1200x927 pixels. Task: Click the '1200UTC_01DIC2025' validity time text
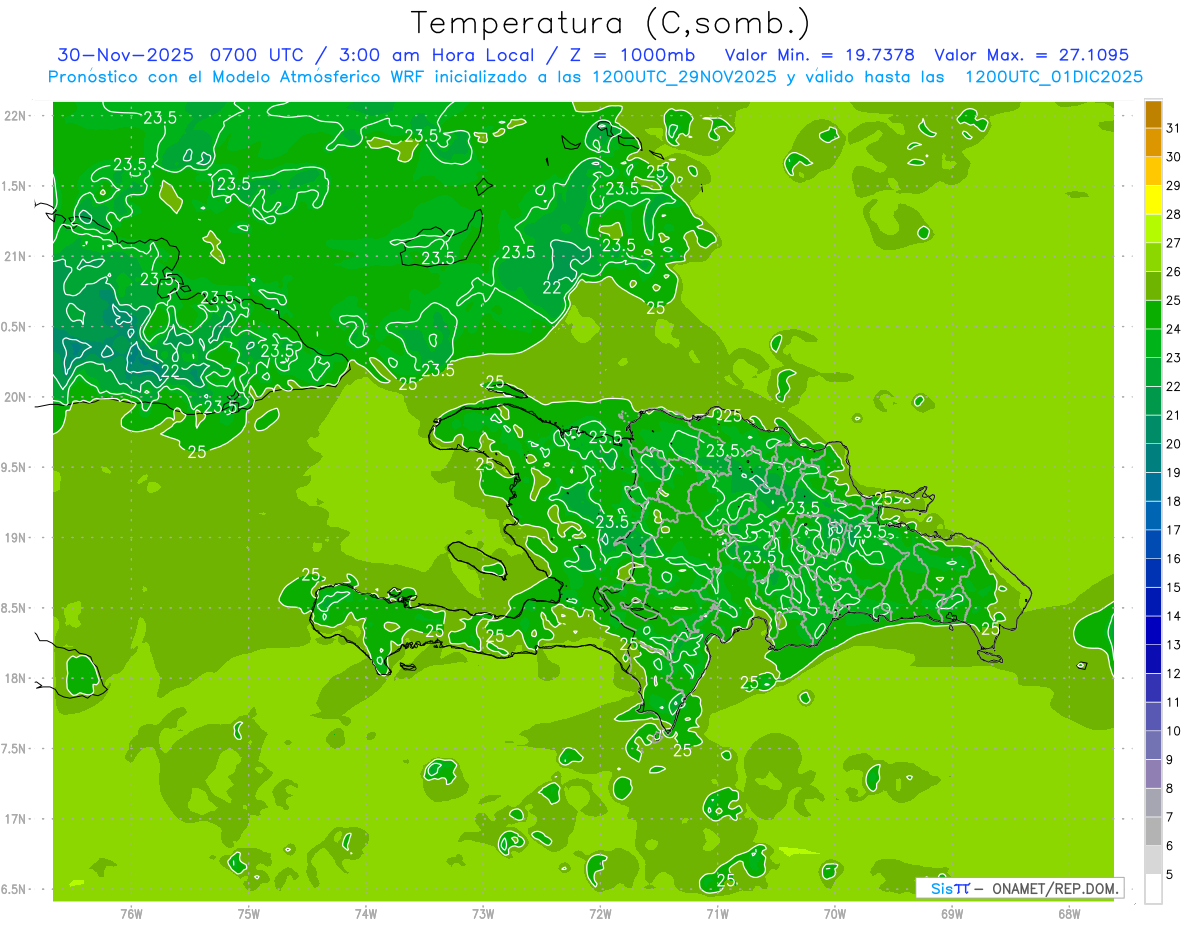1053,77
